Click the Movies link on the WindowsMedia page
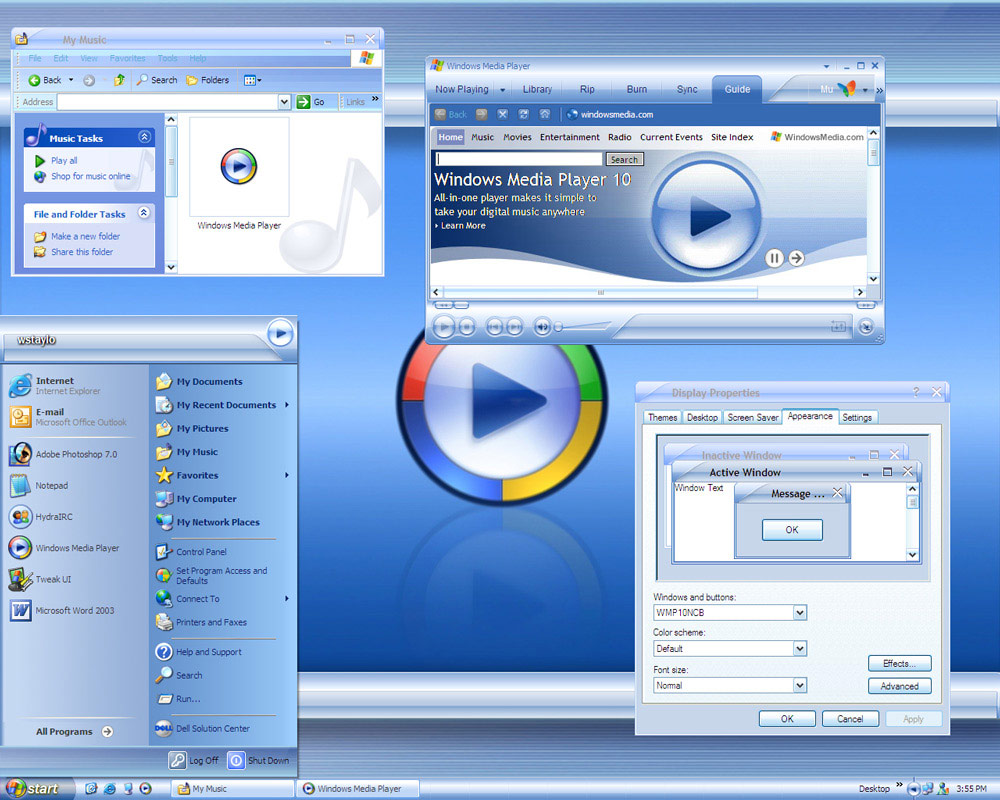This screenshot has height=800, width=1000. tap(517, 137)
